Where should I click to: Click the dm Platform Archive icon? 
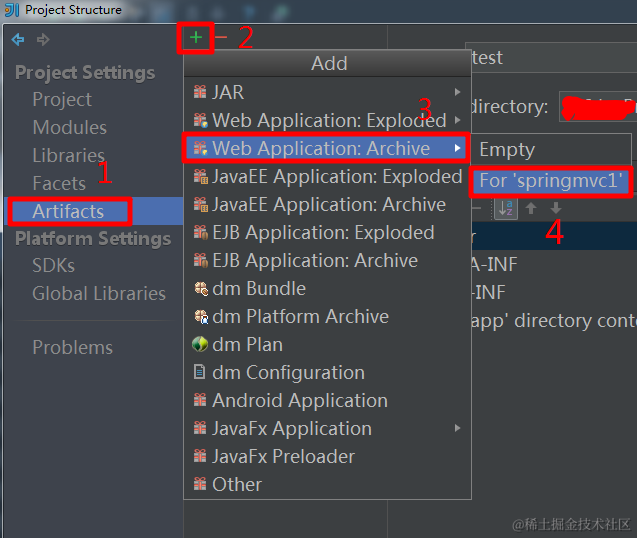[x=201, y=317]
